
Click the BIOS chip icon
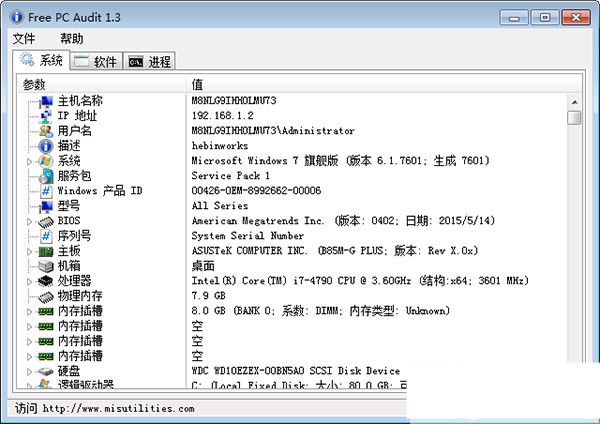[46, 221]
